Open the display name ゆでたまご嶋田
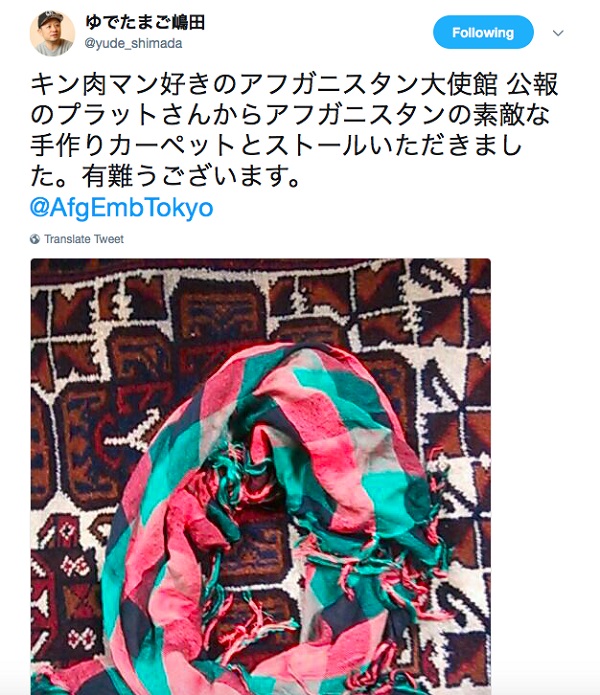The height and width of the screenshot is (695, 600). coord(145,22)
